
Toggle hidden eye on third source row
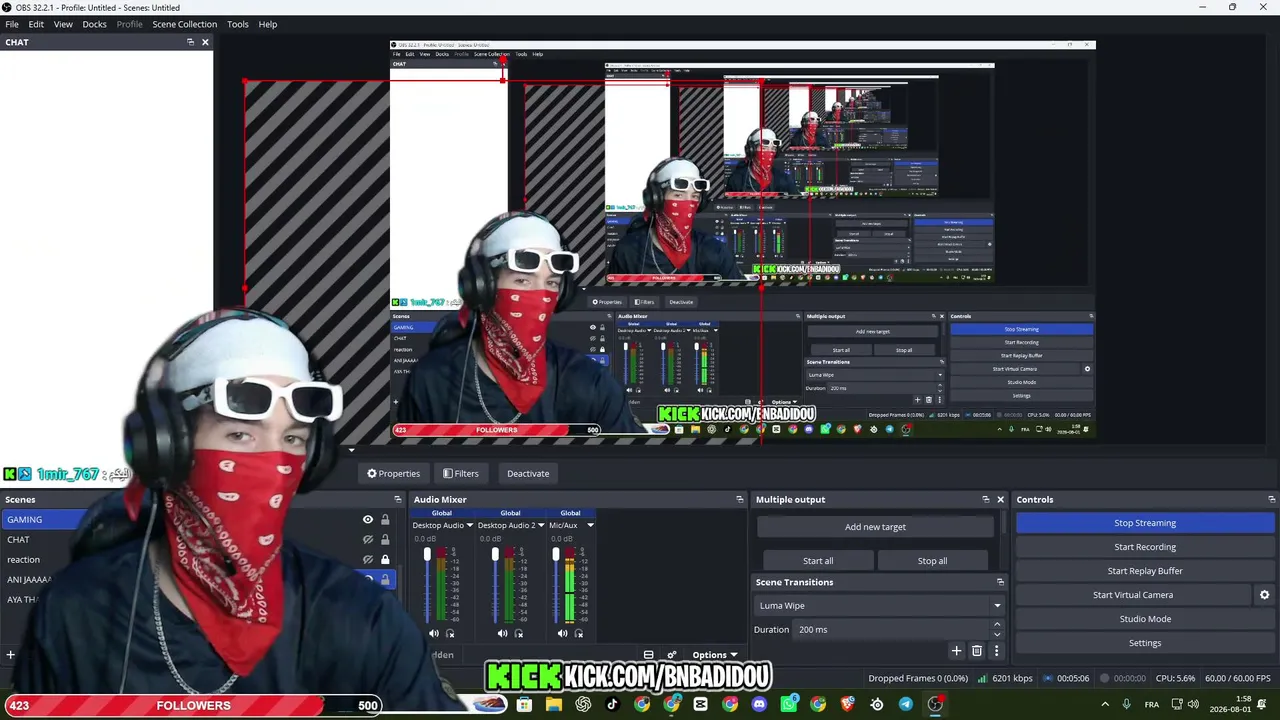pos(368,559)
